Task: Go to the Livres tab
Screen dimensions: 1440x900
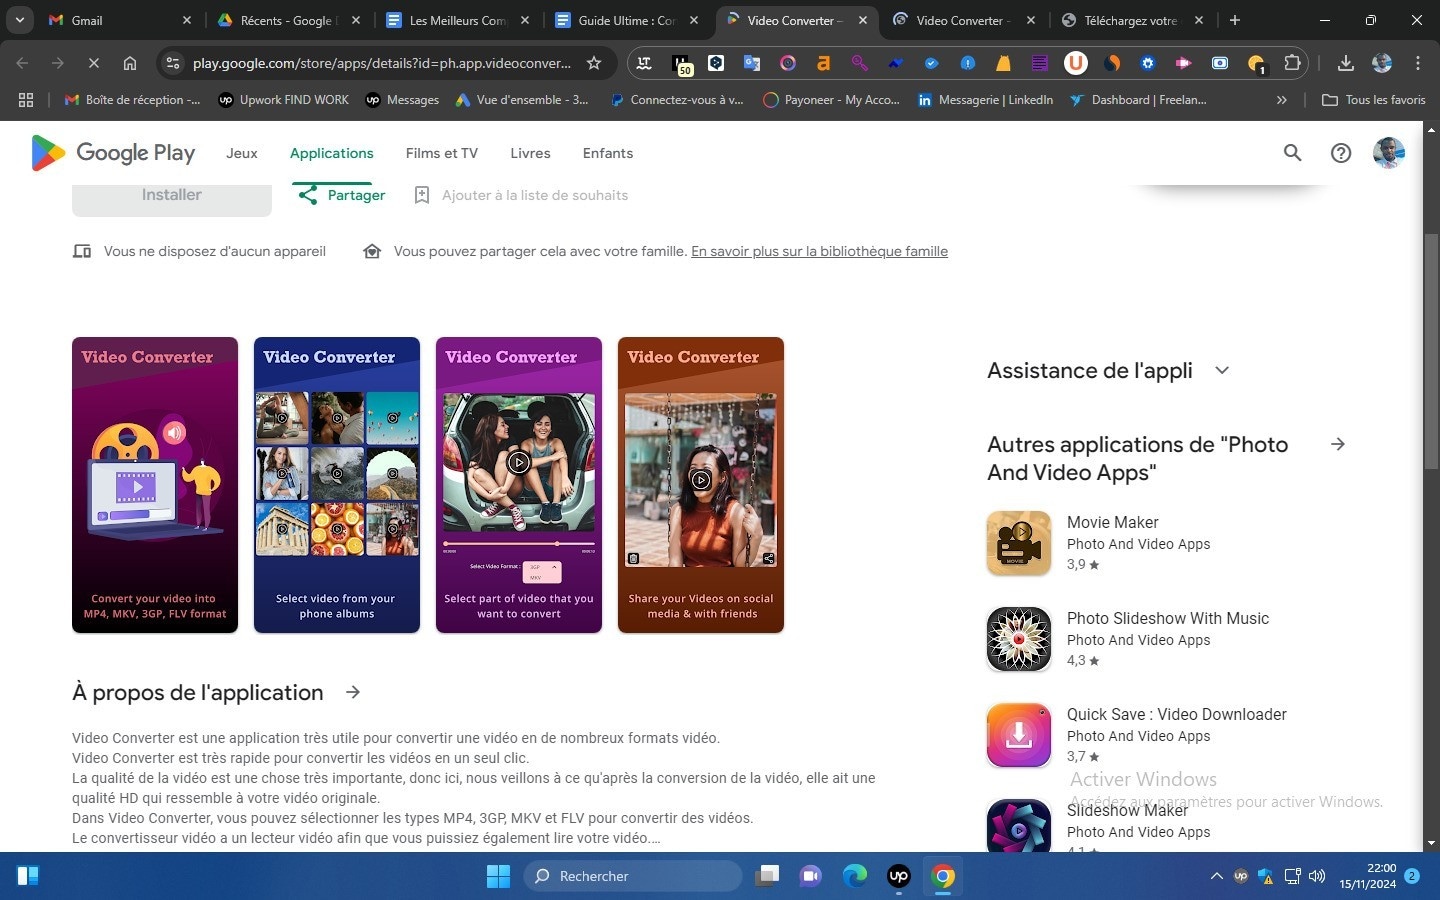Action: [x=530, y=153]
